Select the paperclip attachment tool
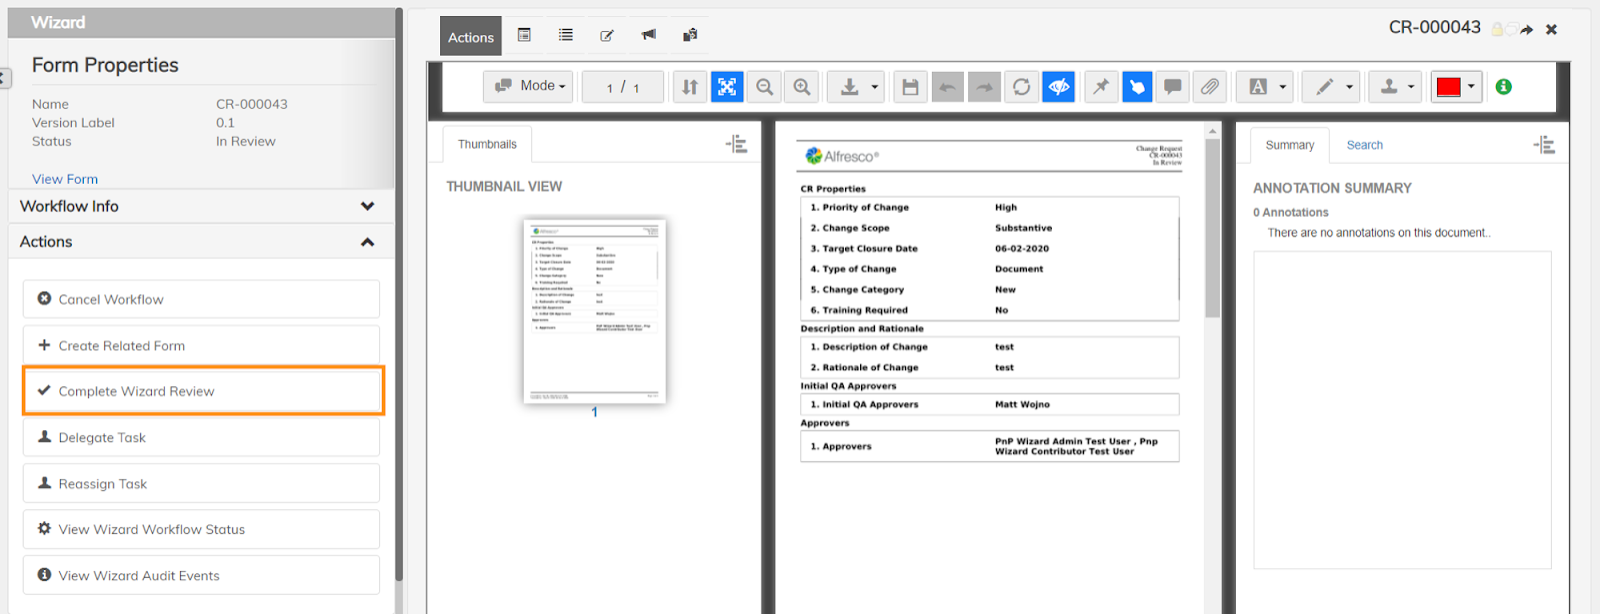 pos(1210,87)
